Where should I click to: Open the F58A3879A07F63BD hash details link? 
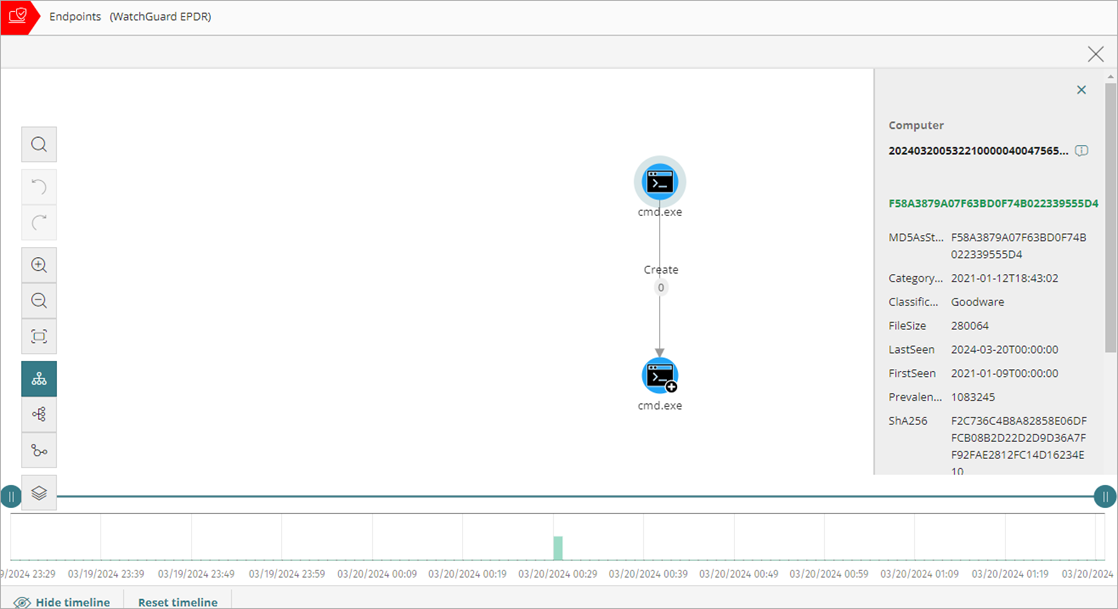pos(993,202)
